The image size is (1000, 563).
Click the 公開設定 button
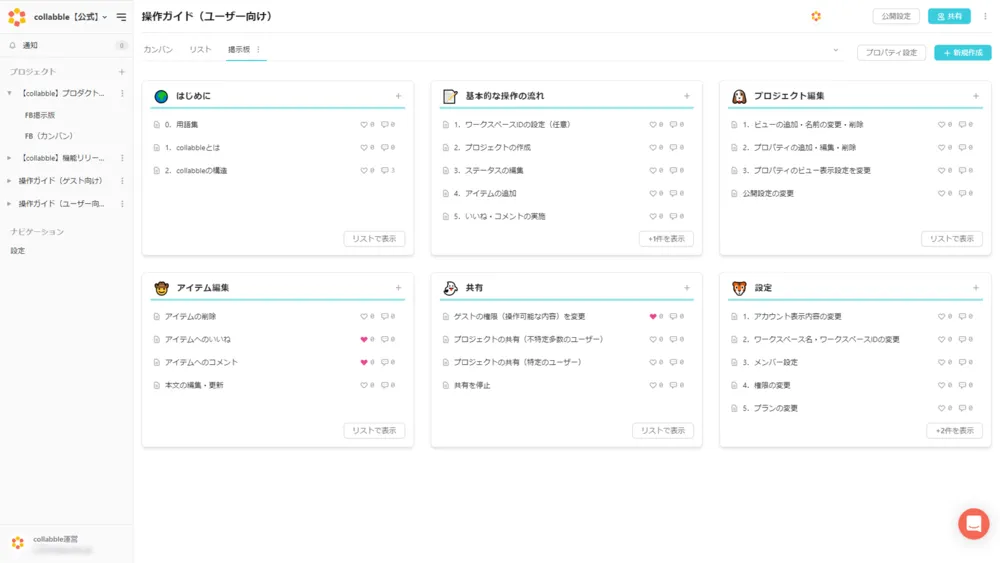click(895, 17)
